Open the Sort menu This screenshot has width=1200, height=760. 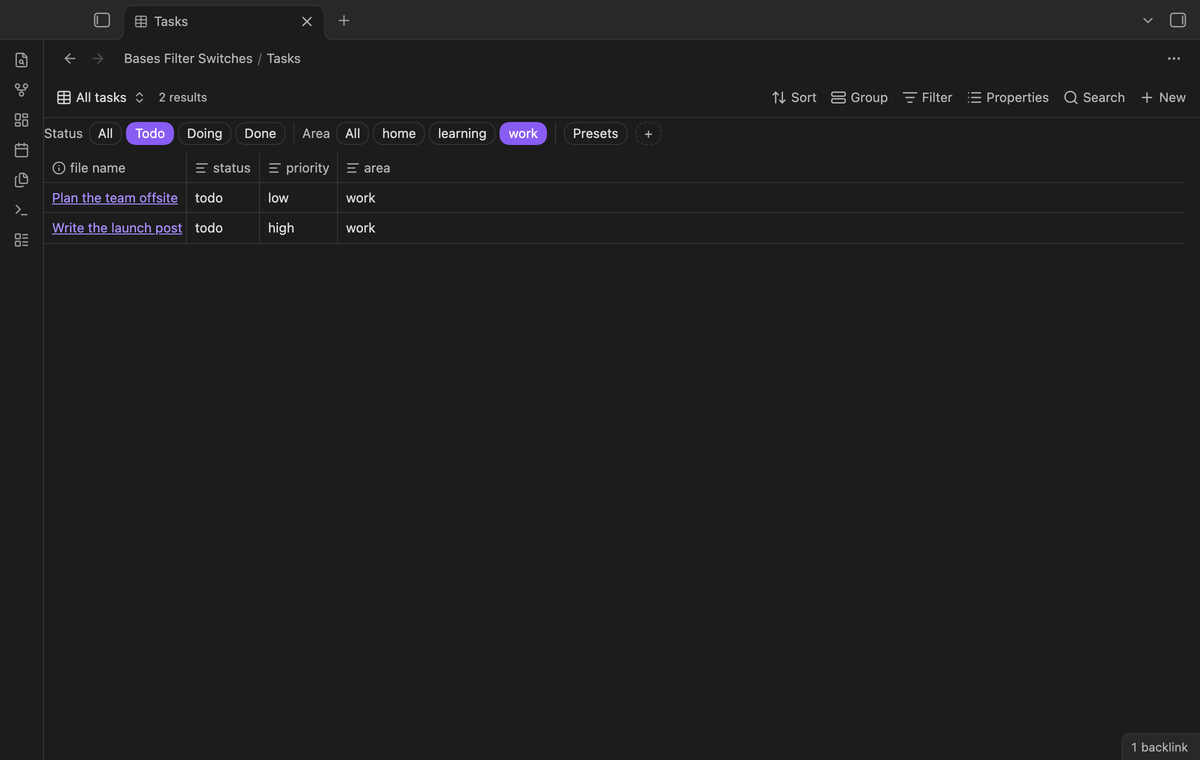(x=794, y=97)
